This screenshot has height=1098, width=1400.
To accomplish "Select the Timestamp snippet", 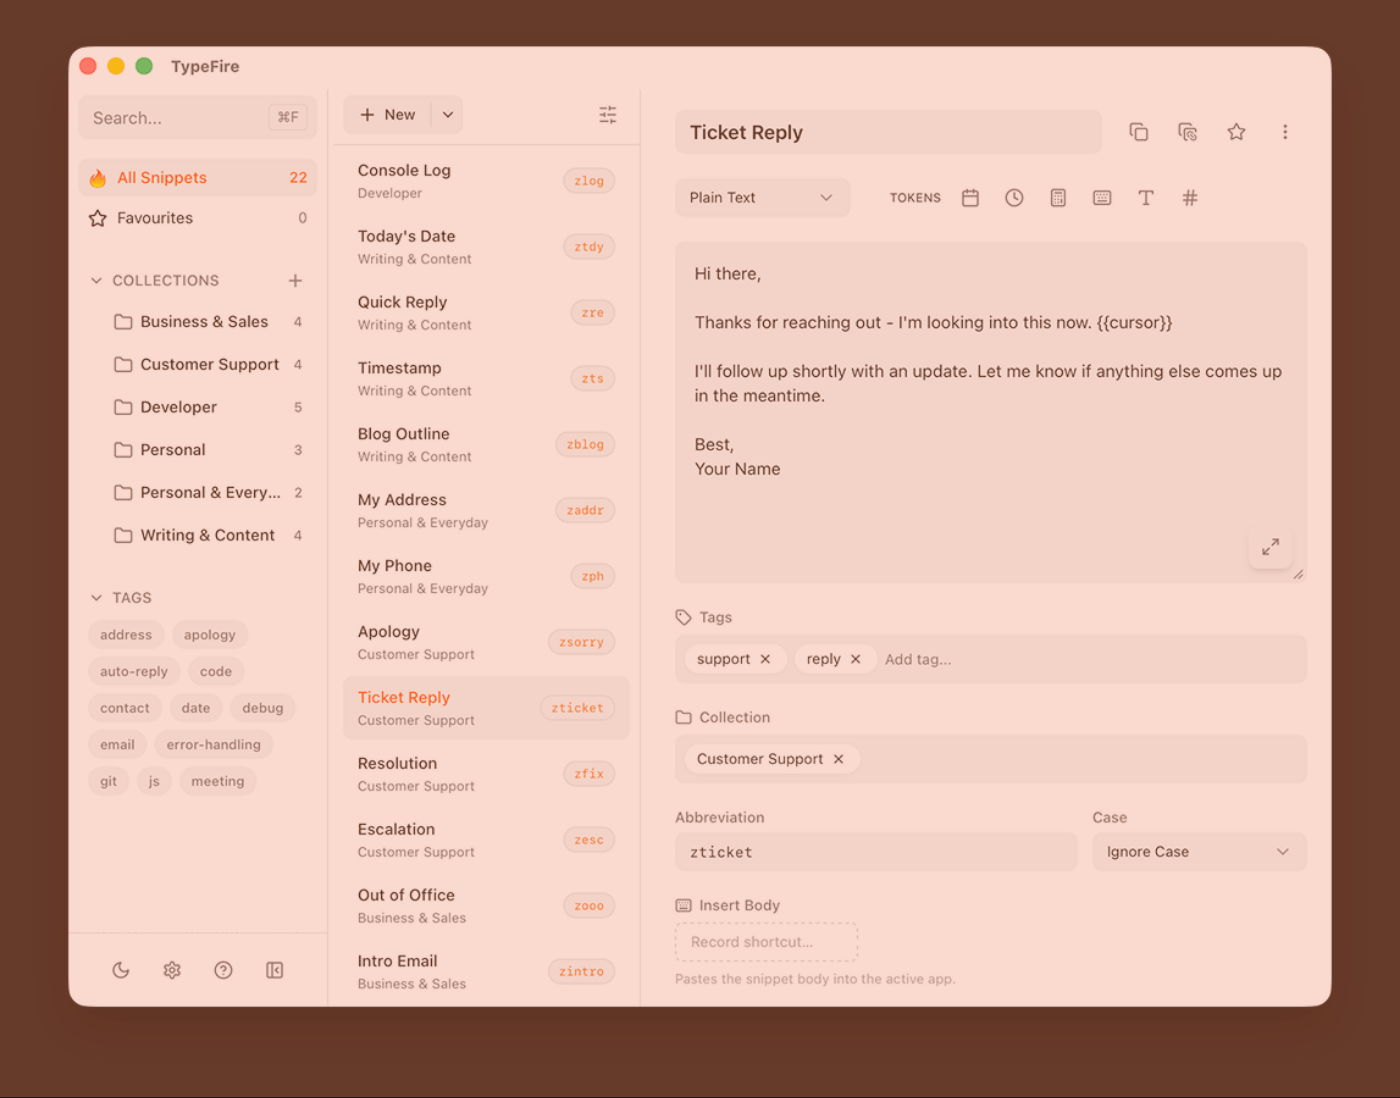I will [x=486, y=379].
